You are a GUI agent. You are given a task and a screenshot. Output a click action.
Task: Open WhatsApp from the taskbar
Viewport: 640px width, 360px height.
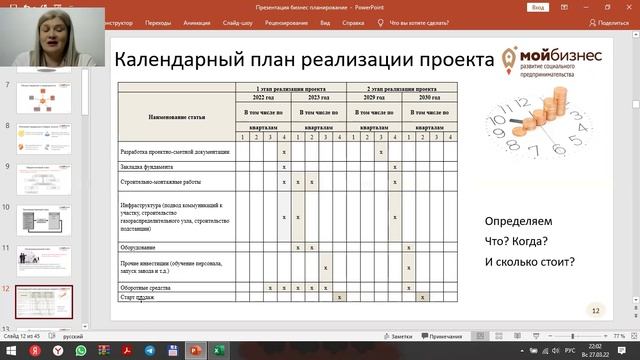pyautogui.click(x=81, y=351)
